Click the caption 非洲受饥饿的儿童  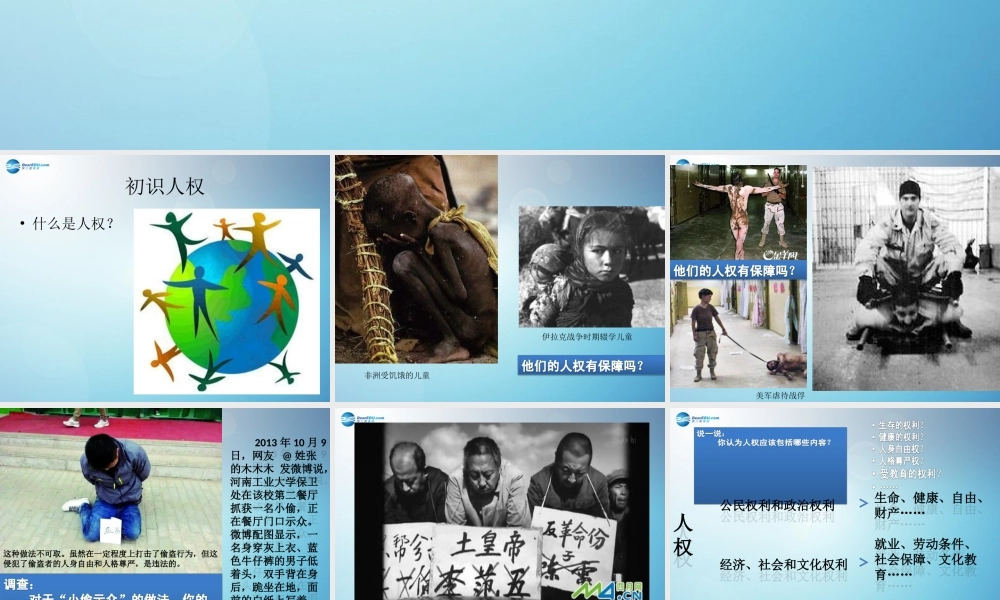[397, 376]
